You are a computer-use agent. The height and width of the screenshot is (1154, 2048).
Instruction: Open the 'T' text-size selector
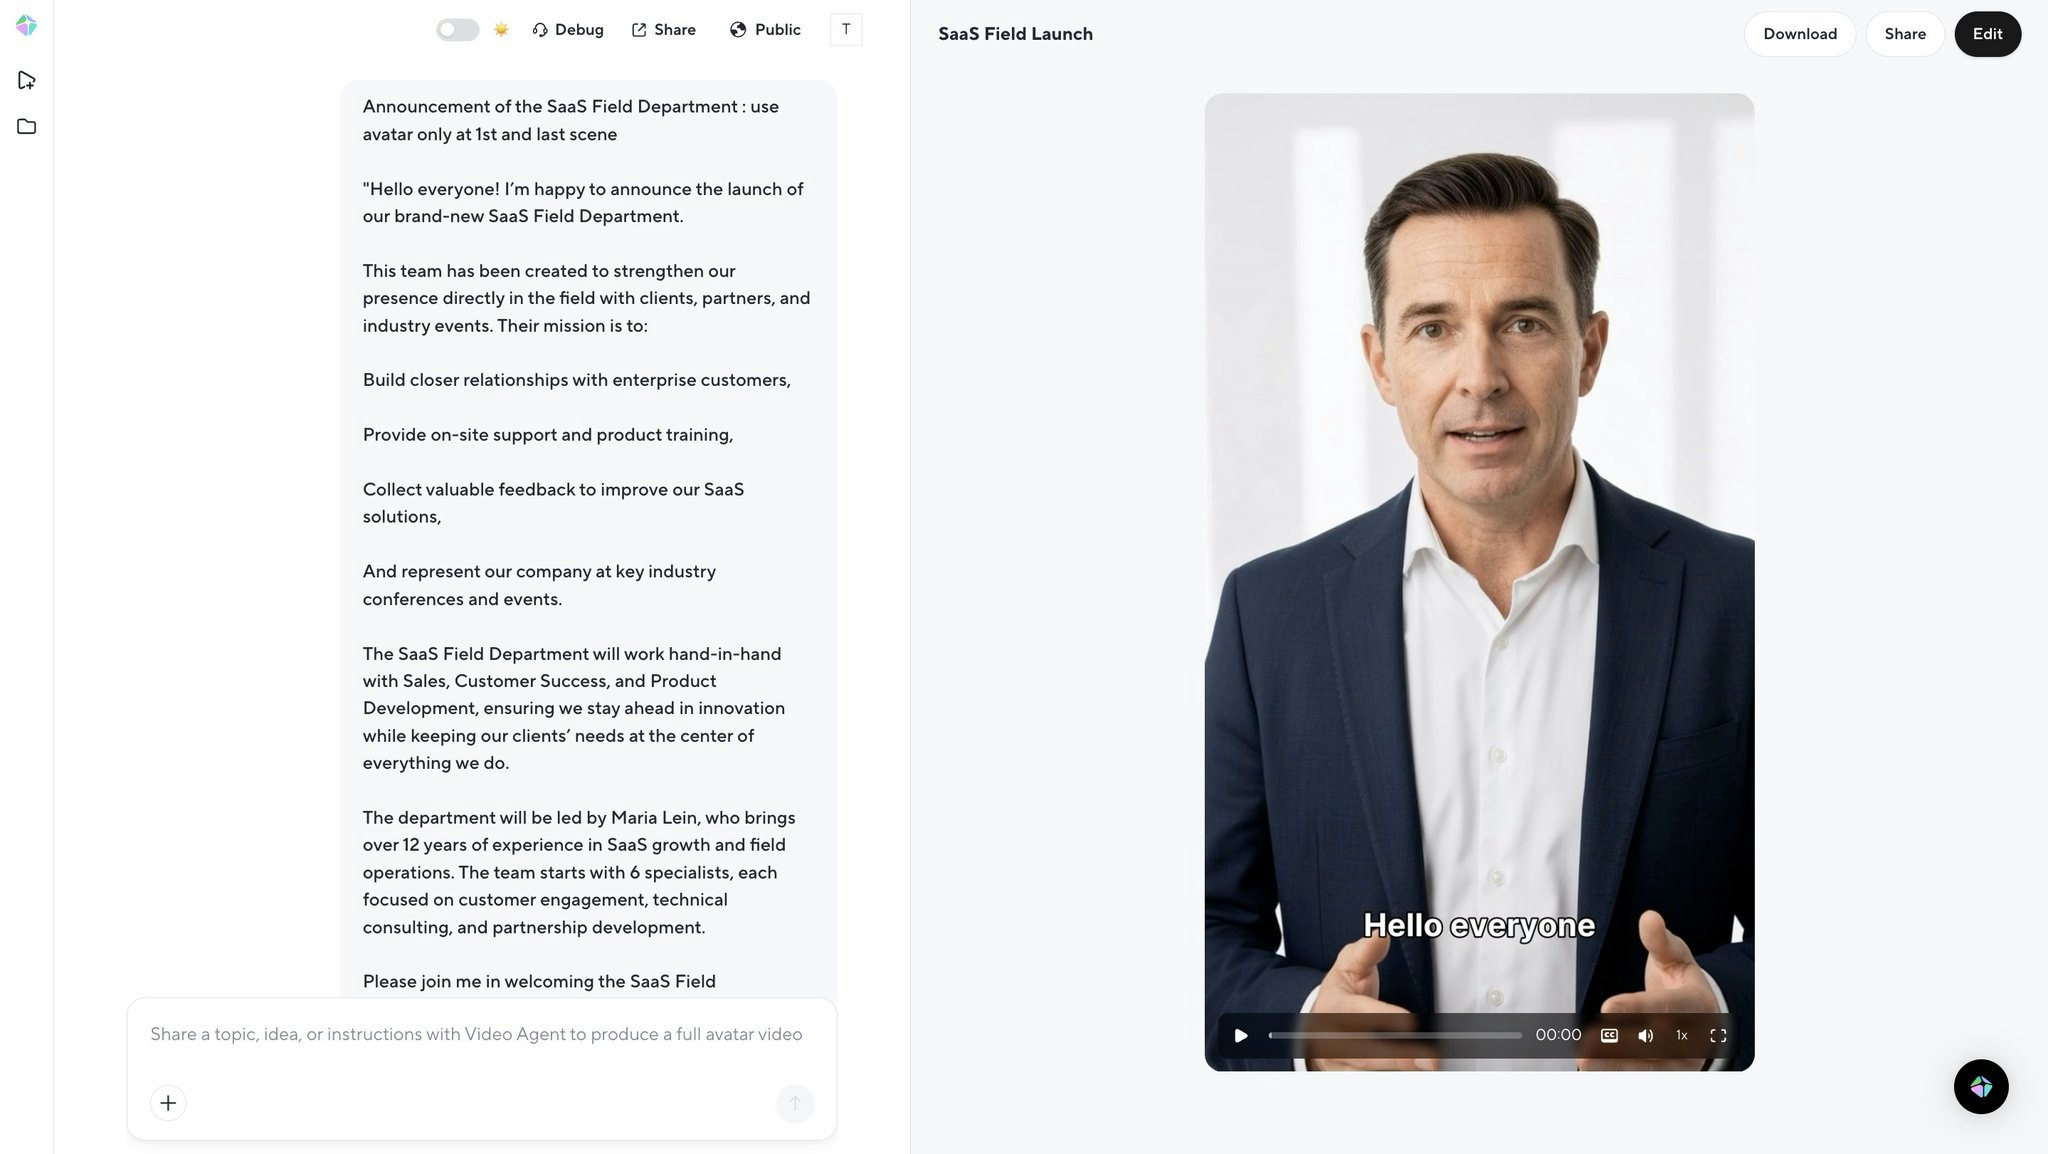(845, 29)
